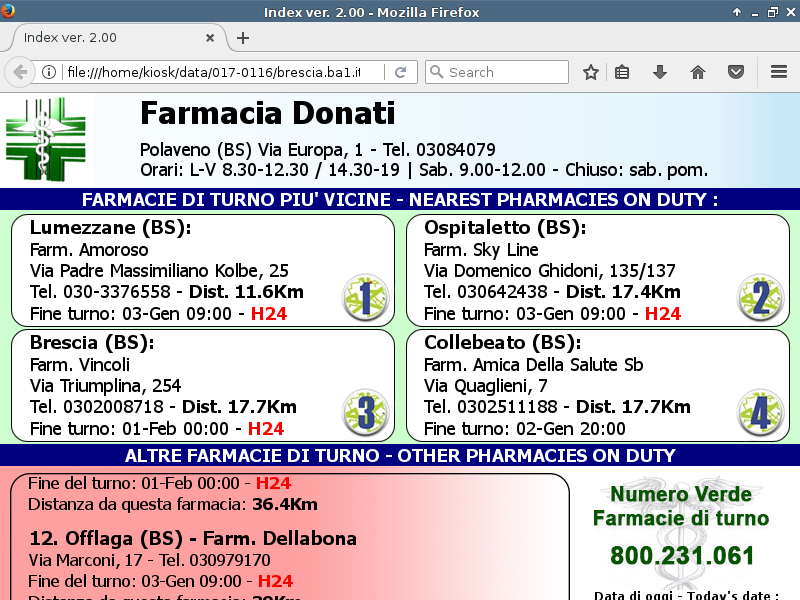Bookmark this page with the star icon
Image resolution: width=800 pixels, height=600 pixels.
(591, 72)
